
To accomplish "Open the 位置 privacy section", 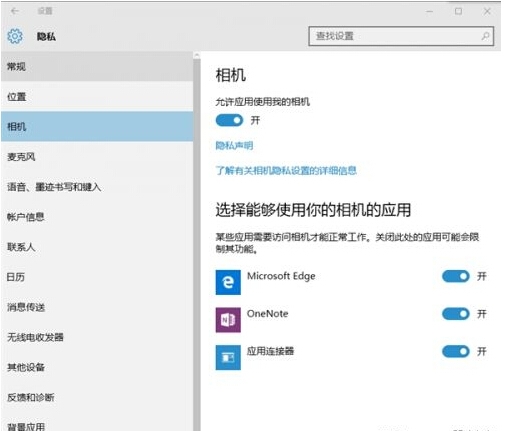I will pyautogui.click(x=97, y=96).
